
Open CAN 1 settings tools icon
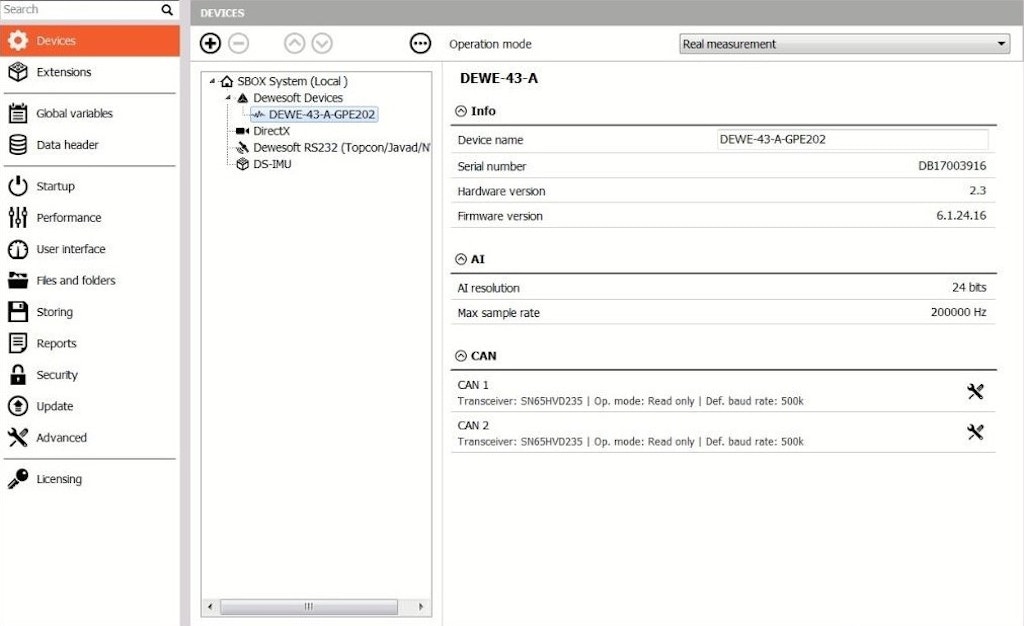click(975, 392)
